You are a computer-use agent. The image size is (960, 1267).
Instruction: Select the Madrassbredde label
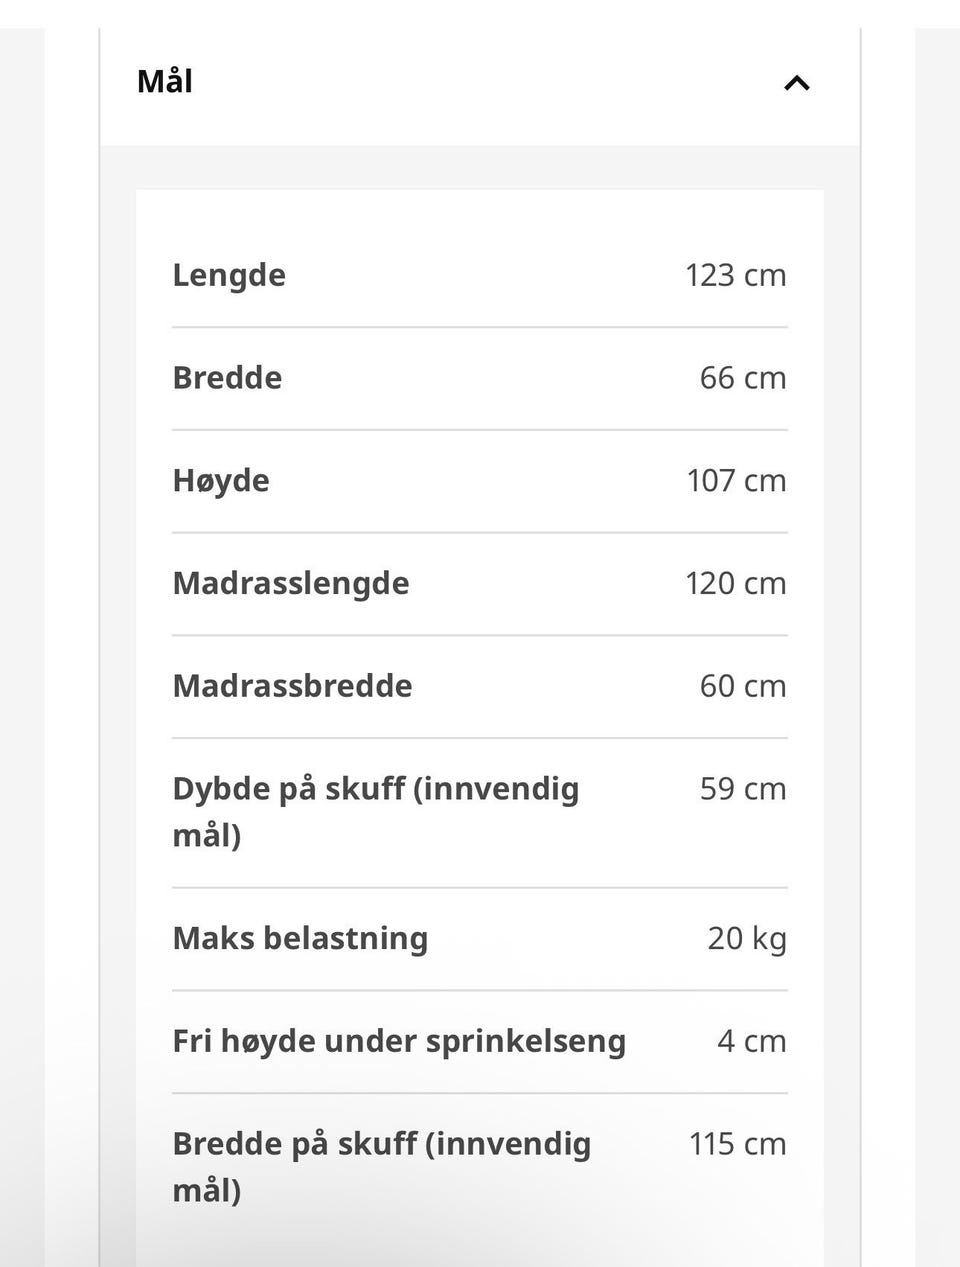(x=292, y=686)
